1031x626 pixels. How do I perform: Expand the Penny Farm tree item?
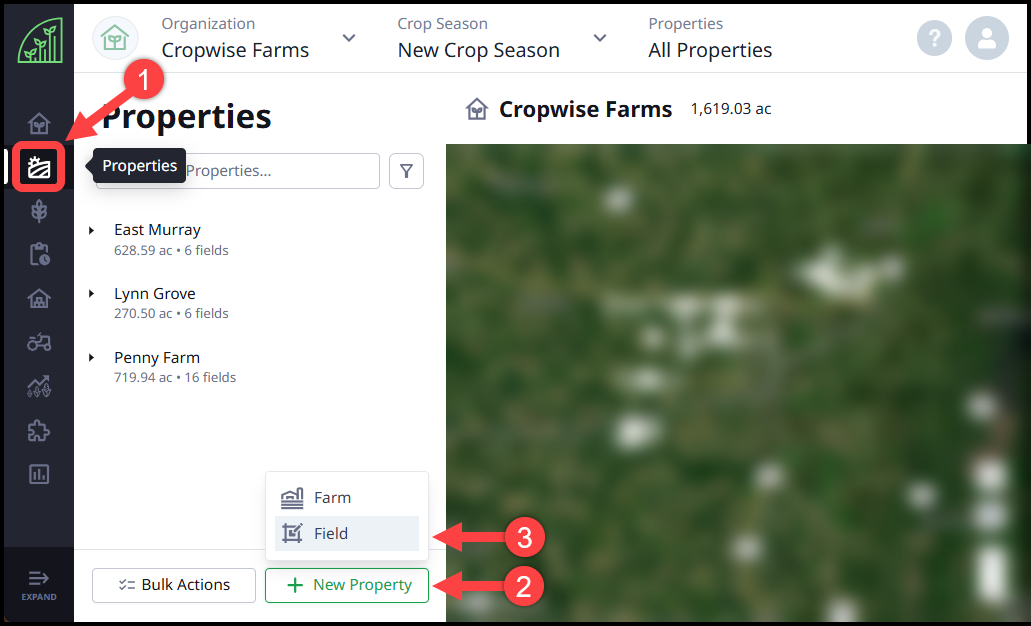pos(92,358)
